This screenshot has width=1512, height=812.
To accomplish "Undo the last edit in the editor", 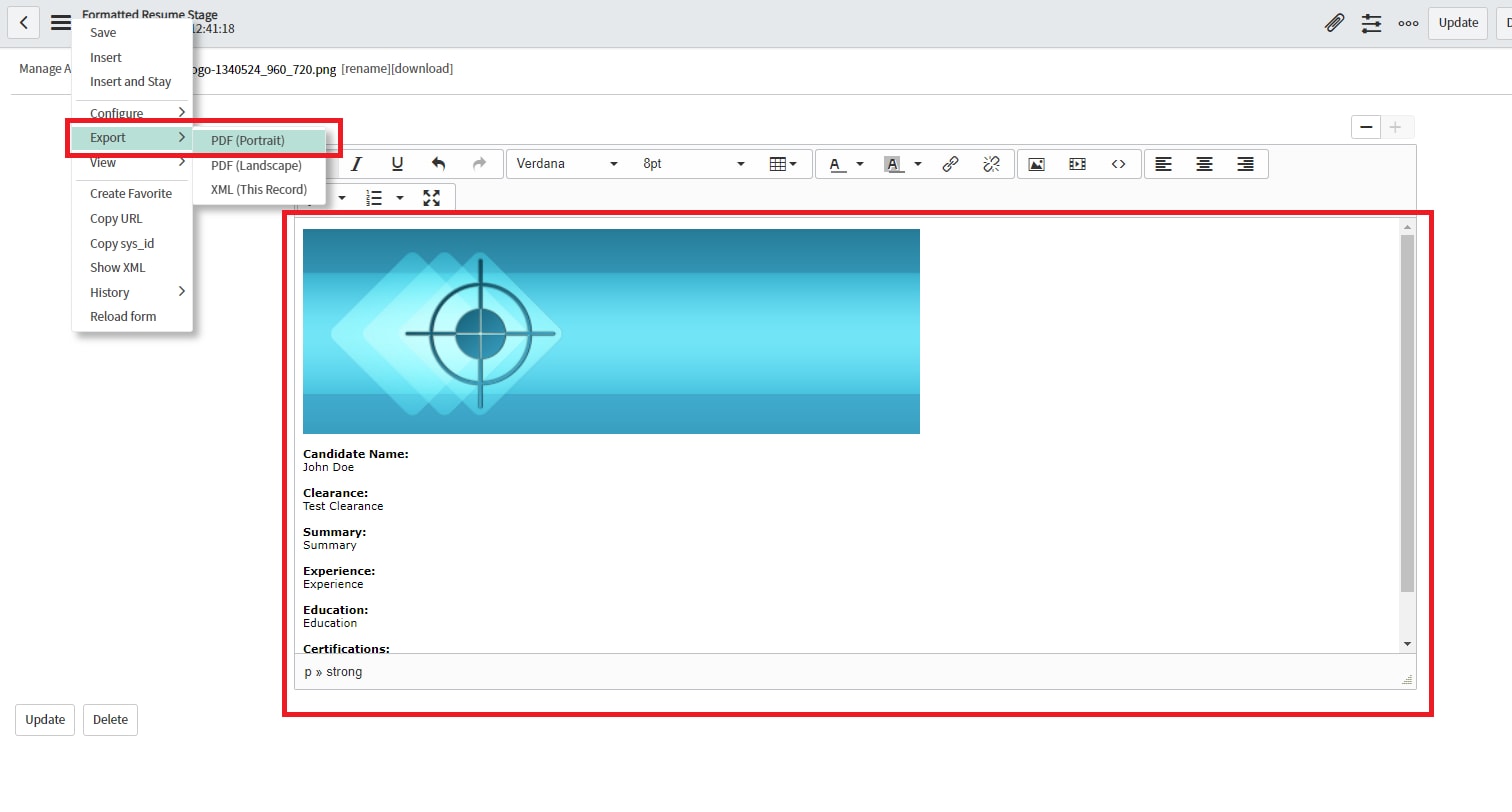I will (x=438, y=164).
